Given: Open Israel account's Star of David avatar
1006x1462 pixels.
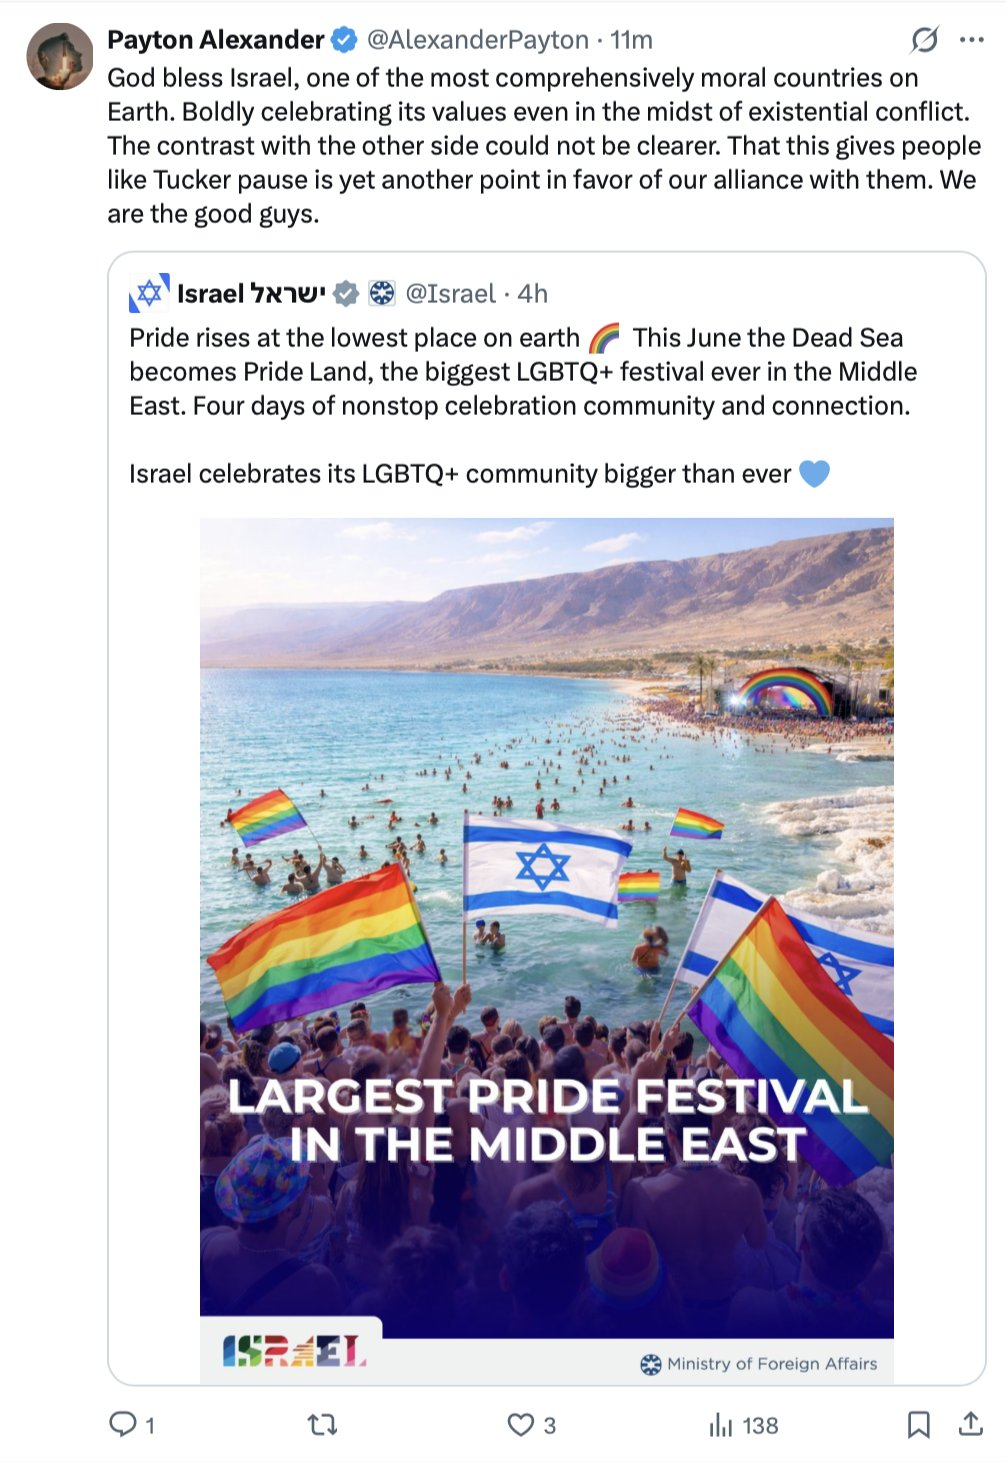Looking at the screenshot, I should 149,293.
